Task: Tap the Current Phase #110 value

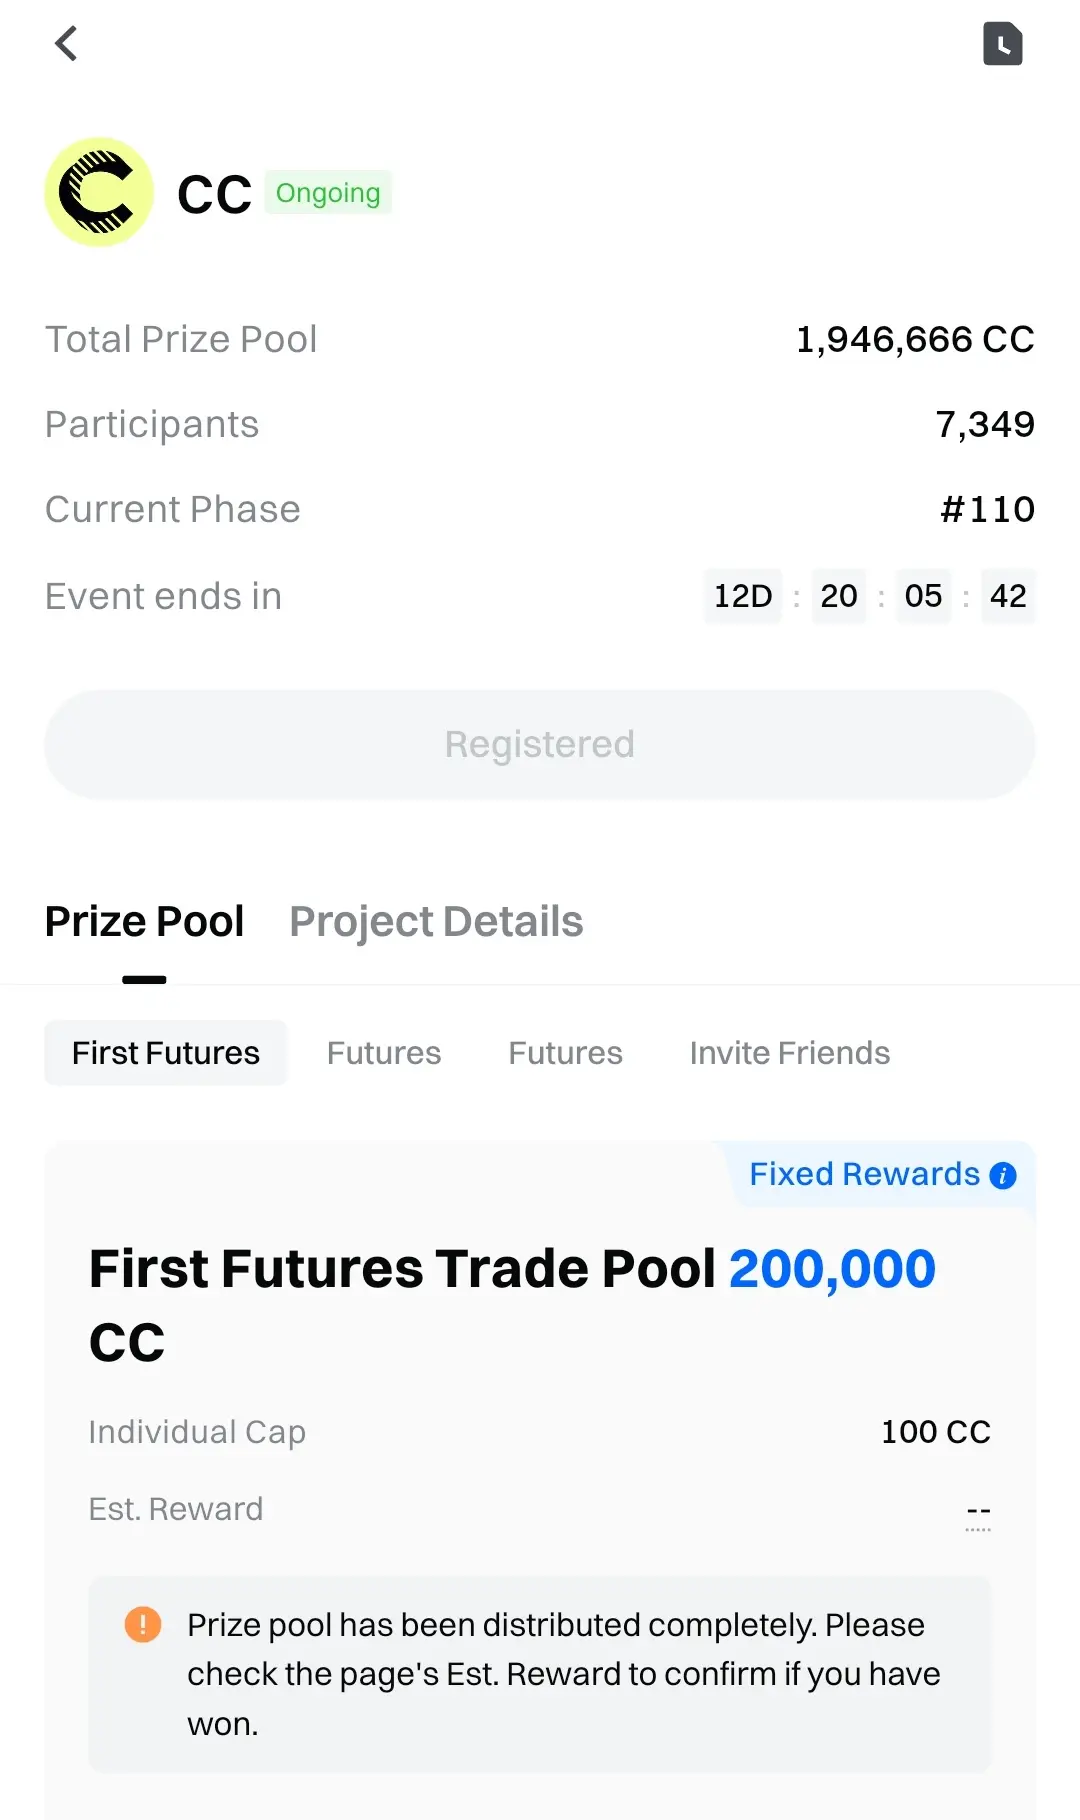Action: 988,510
